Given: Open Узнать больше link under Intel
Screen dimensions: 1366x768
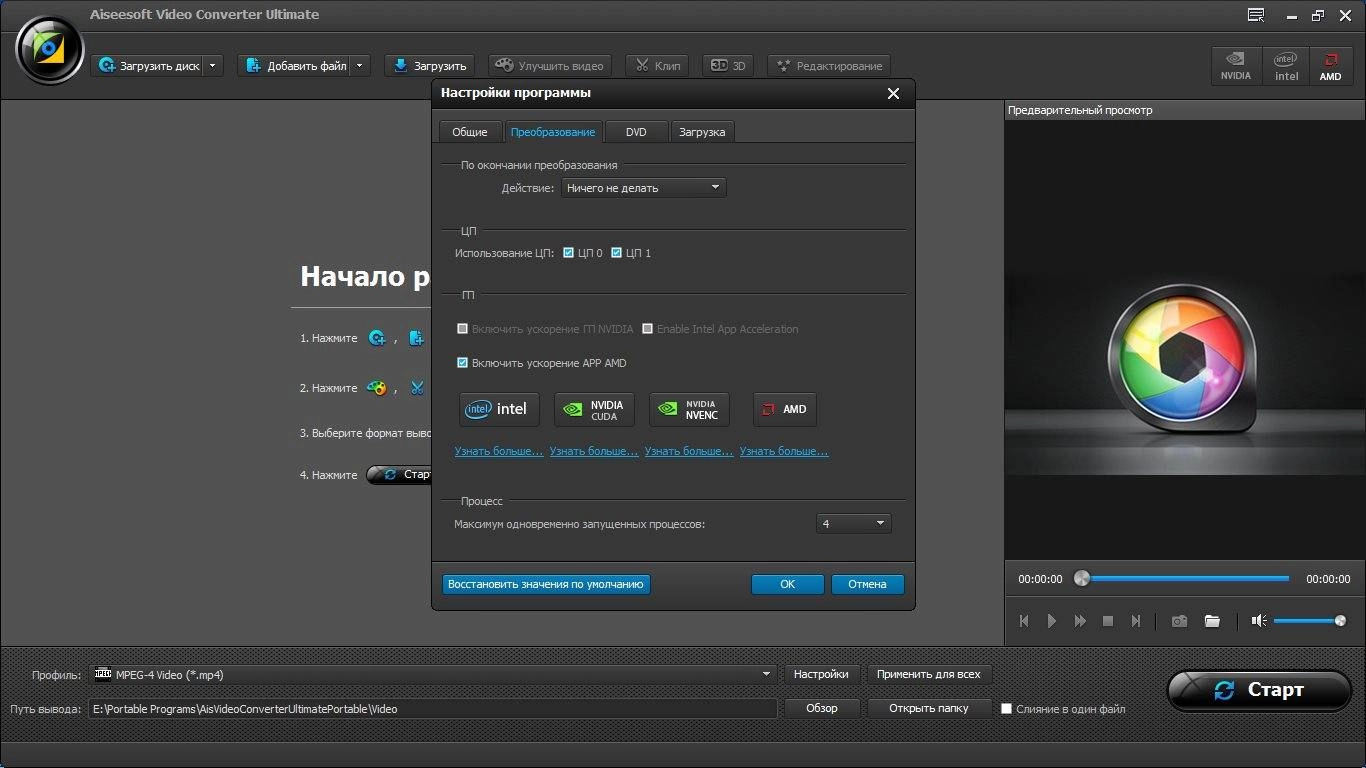Looking at the screenshot, I should pos(499,451).
